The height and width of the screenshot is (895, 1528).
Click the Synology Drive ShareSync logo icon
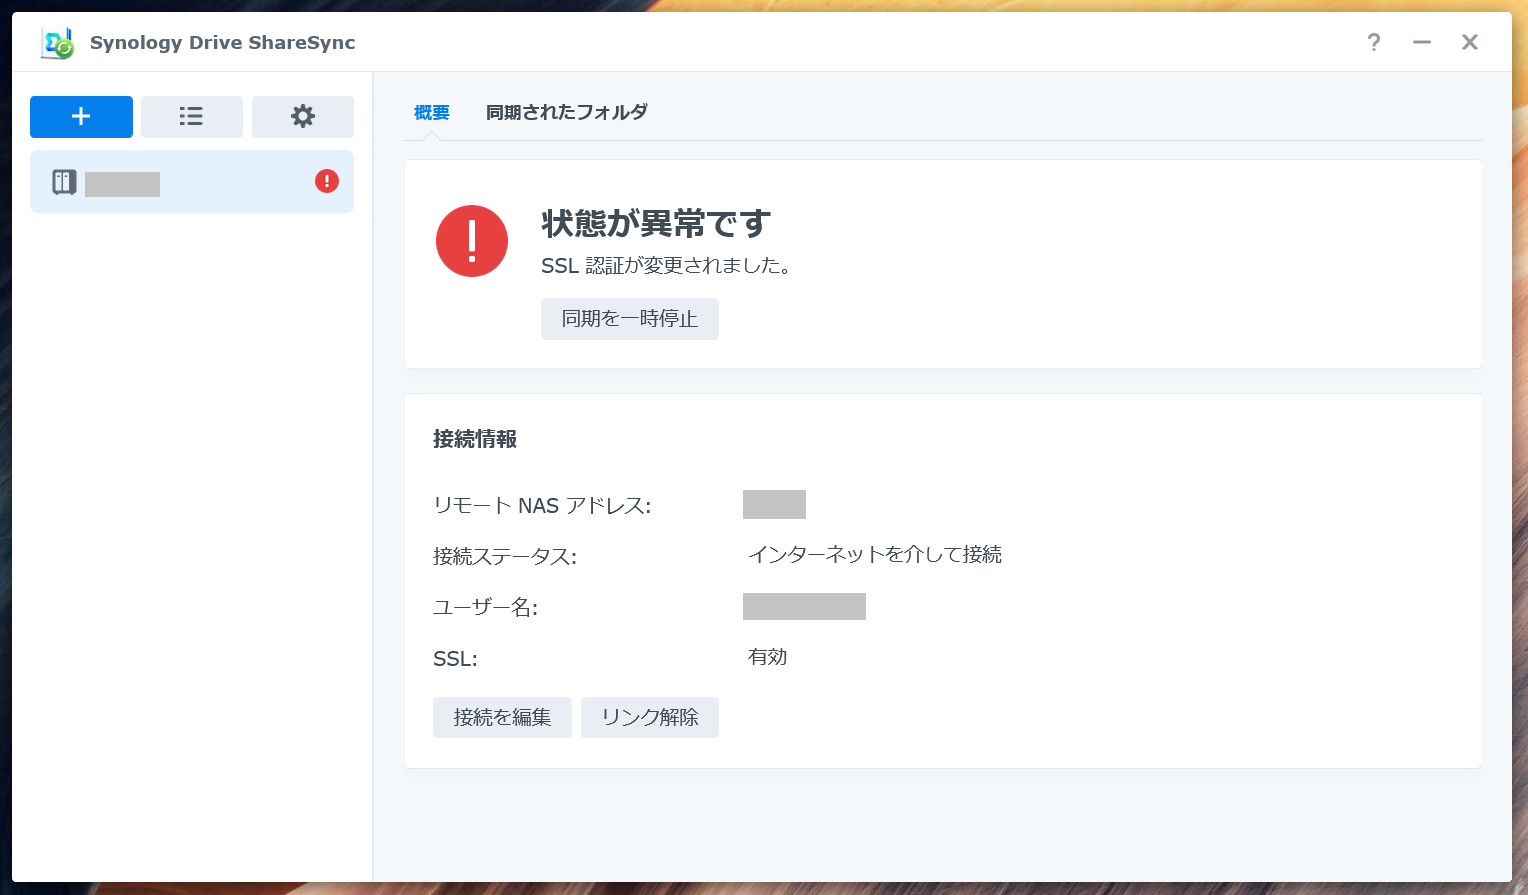pyautogui.click(x=57, y=42)
